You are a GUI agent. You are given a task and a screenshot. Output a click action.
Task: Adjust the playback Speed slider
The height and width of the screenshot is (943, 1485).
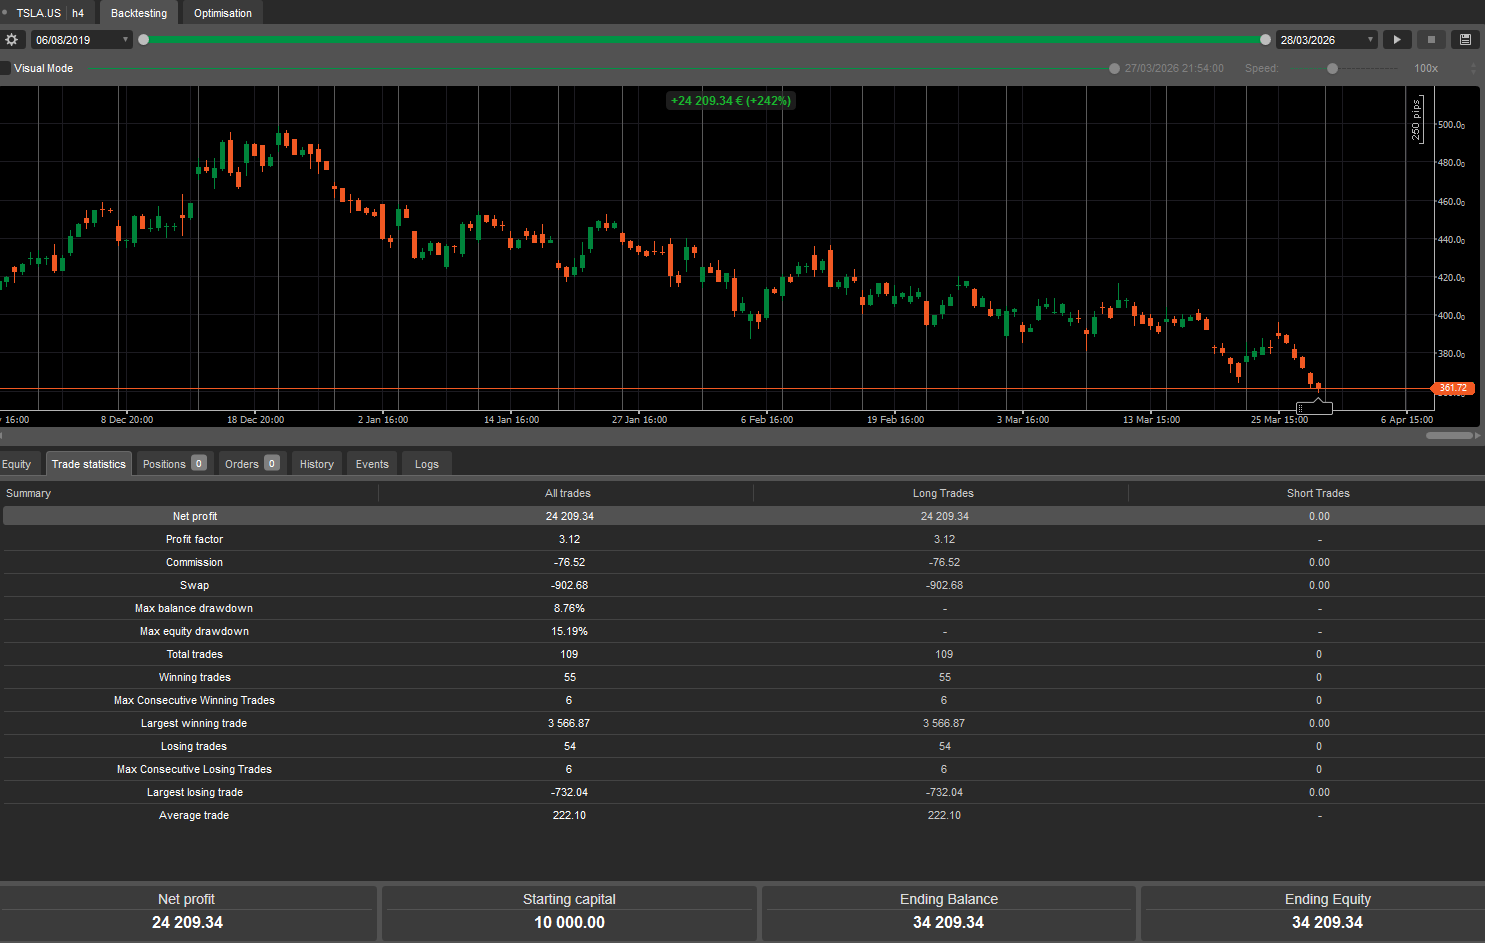coord(1332,68)
